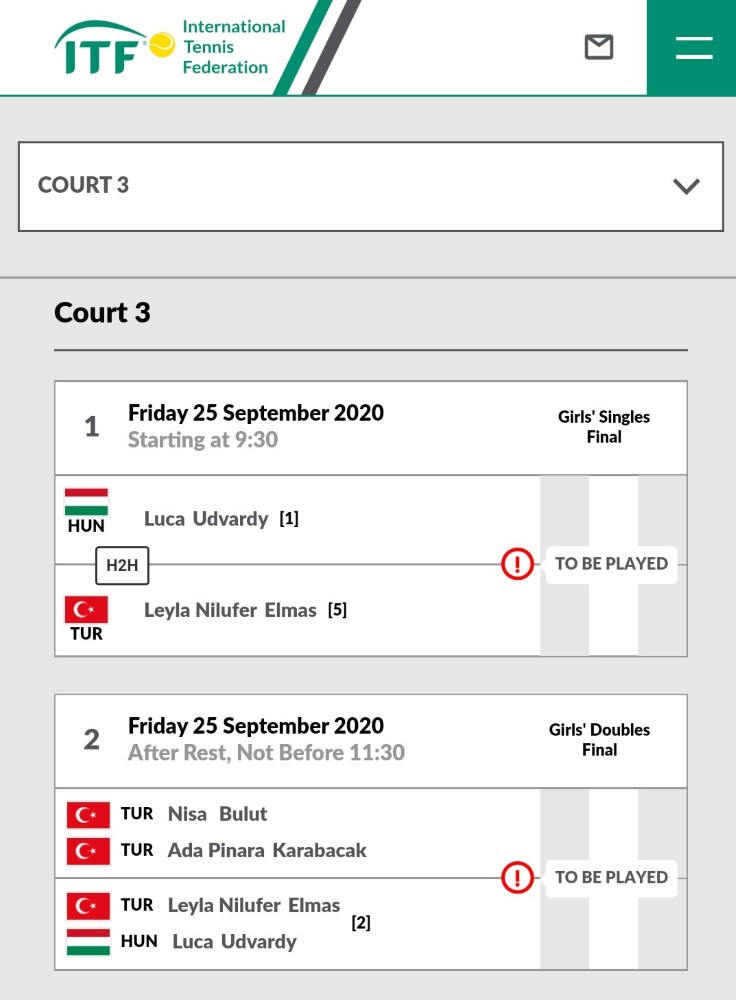Select Leyla Nilufer Elmas seeded 5
Viewport: 736px width, 1000px height.
tap(230, 610)
